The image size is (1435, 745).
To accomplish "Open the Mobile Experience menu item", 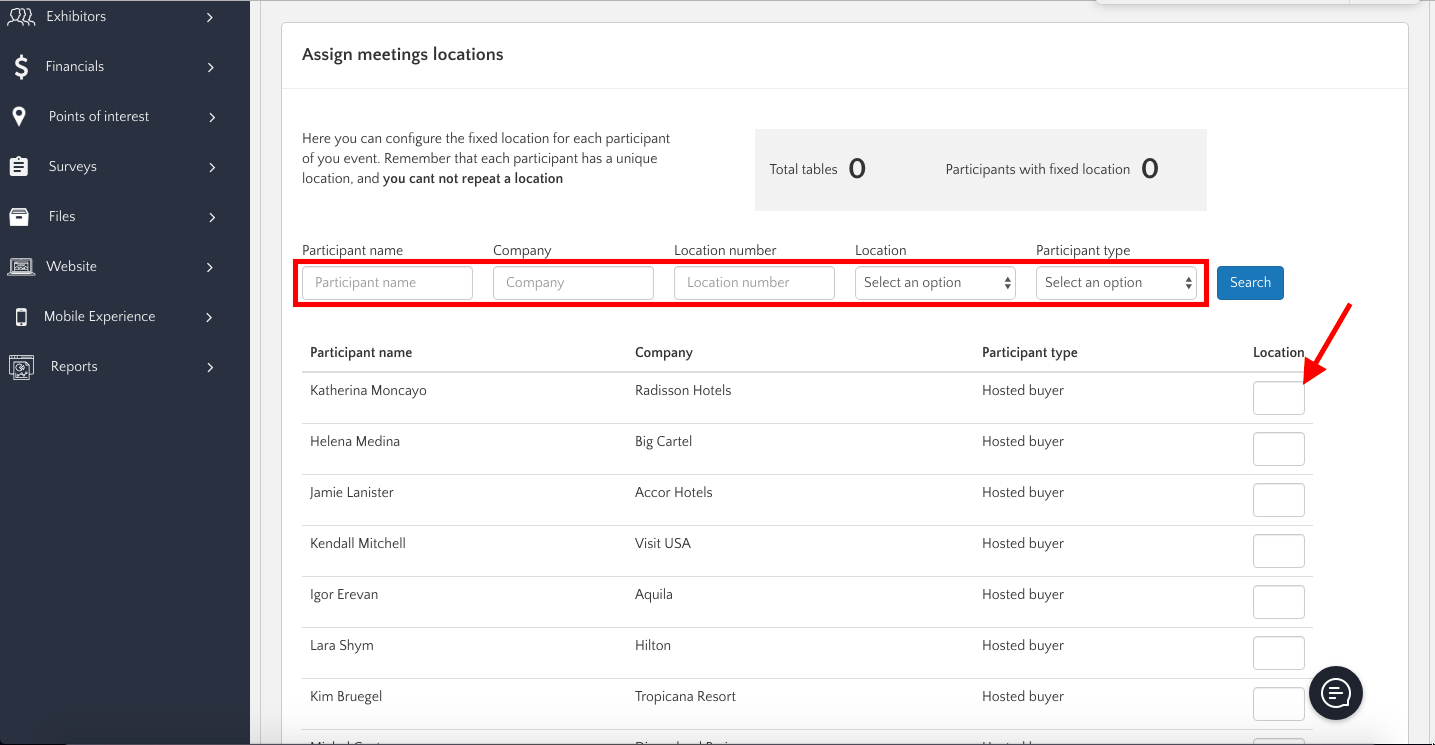I will click(99, 317).
